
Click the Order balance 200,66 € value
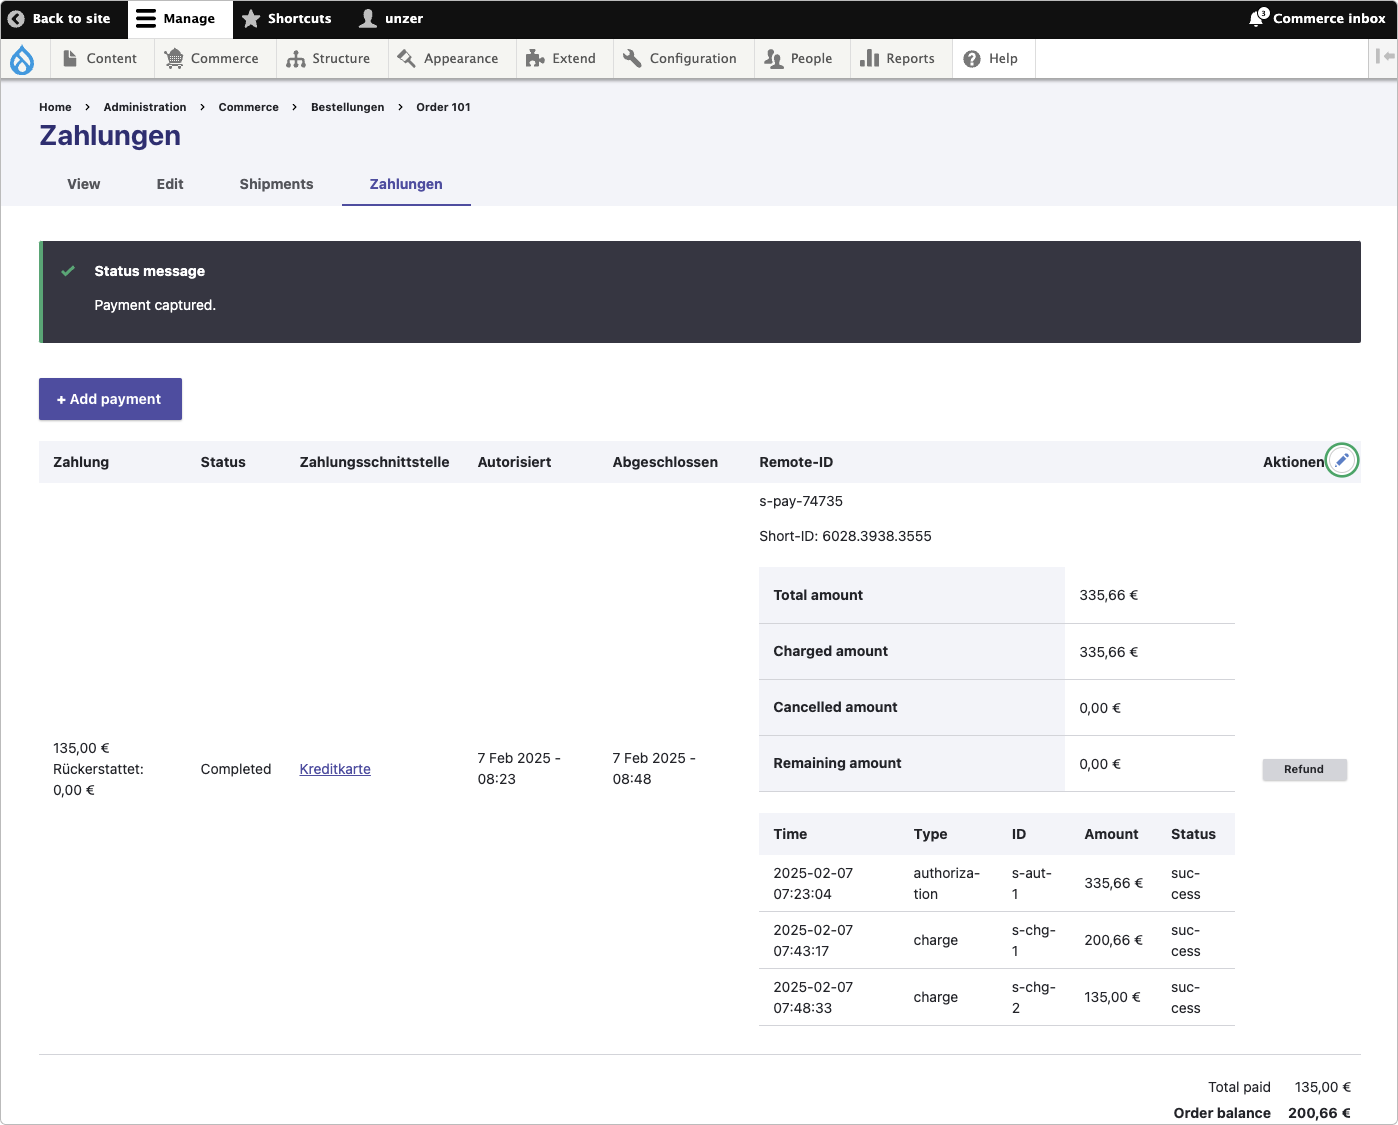click(1319, 1113)
